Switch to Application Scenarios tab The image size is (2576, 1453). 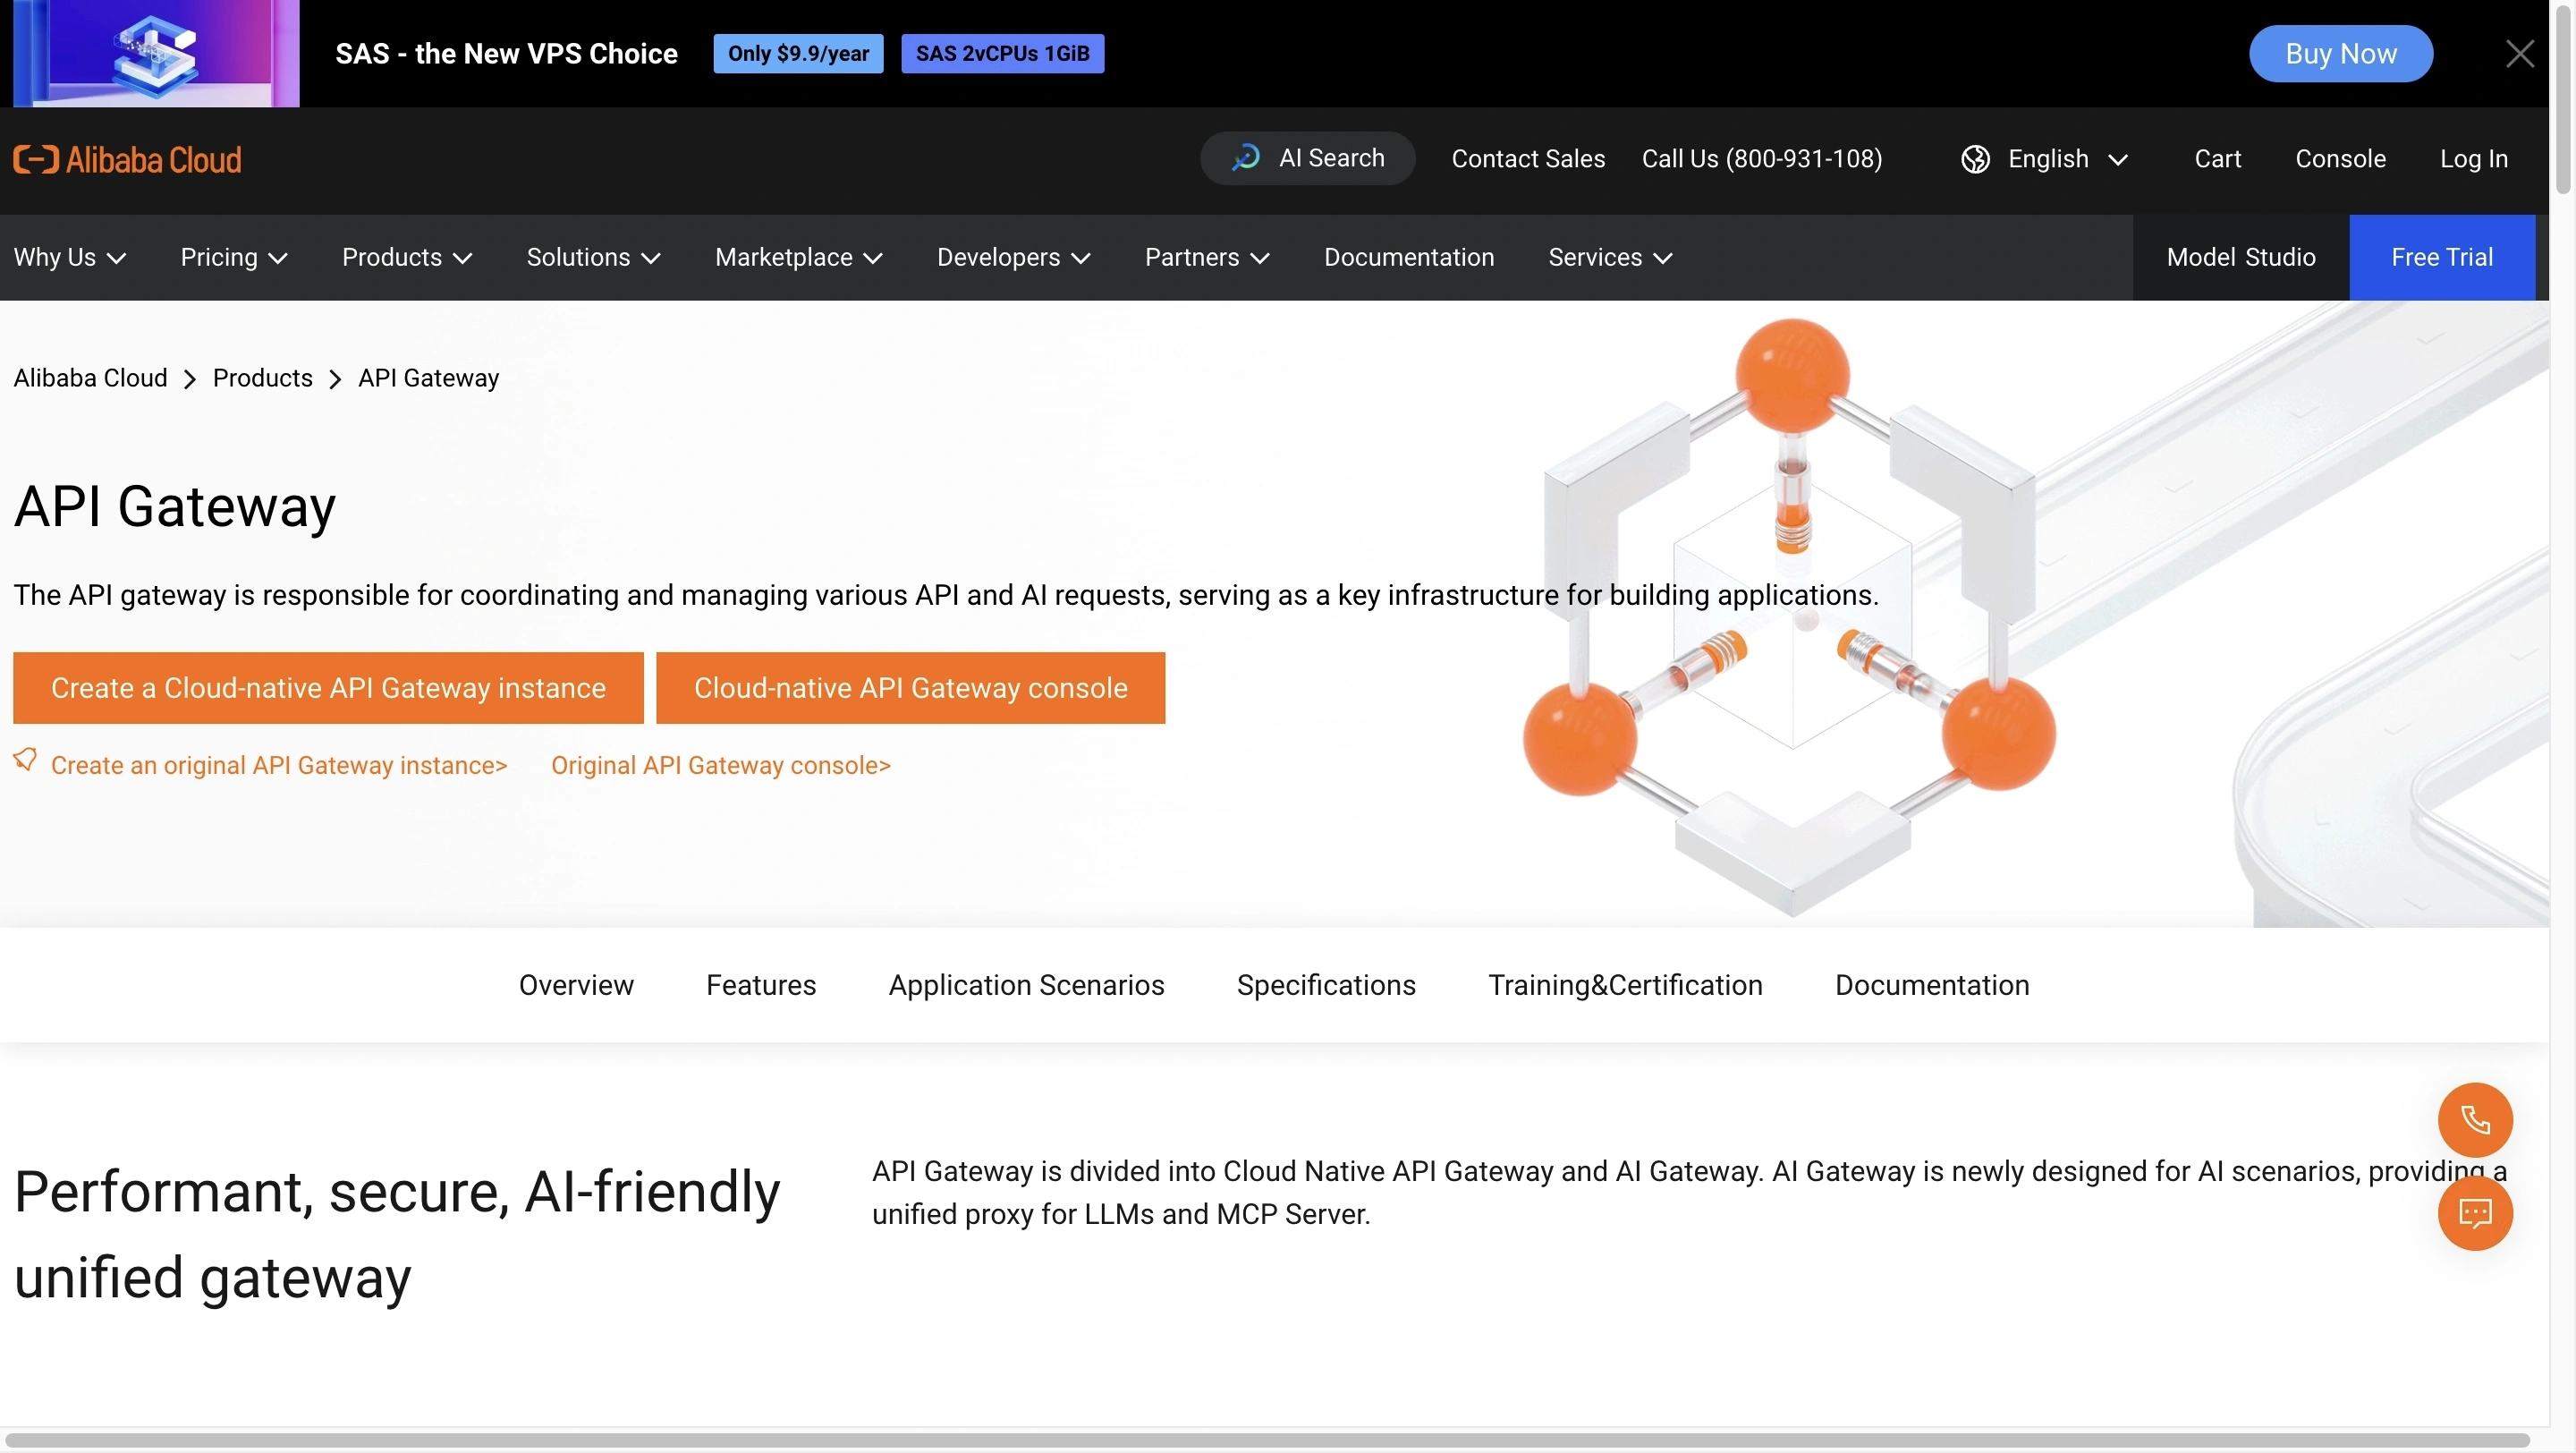[x=1026, y=985]
